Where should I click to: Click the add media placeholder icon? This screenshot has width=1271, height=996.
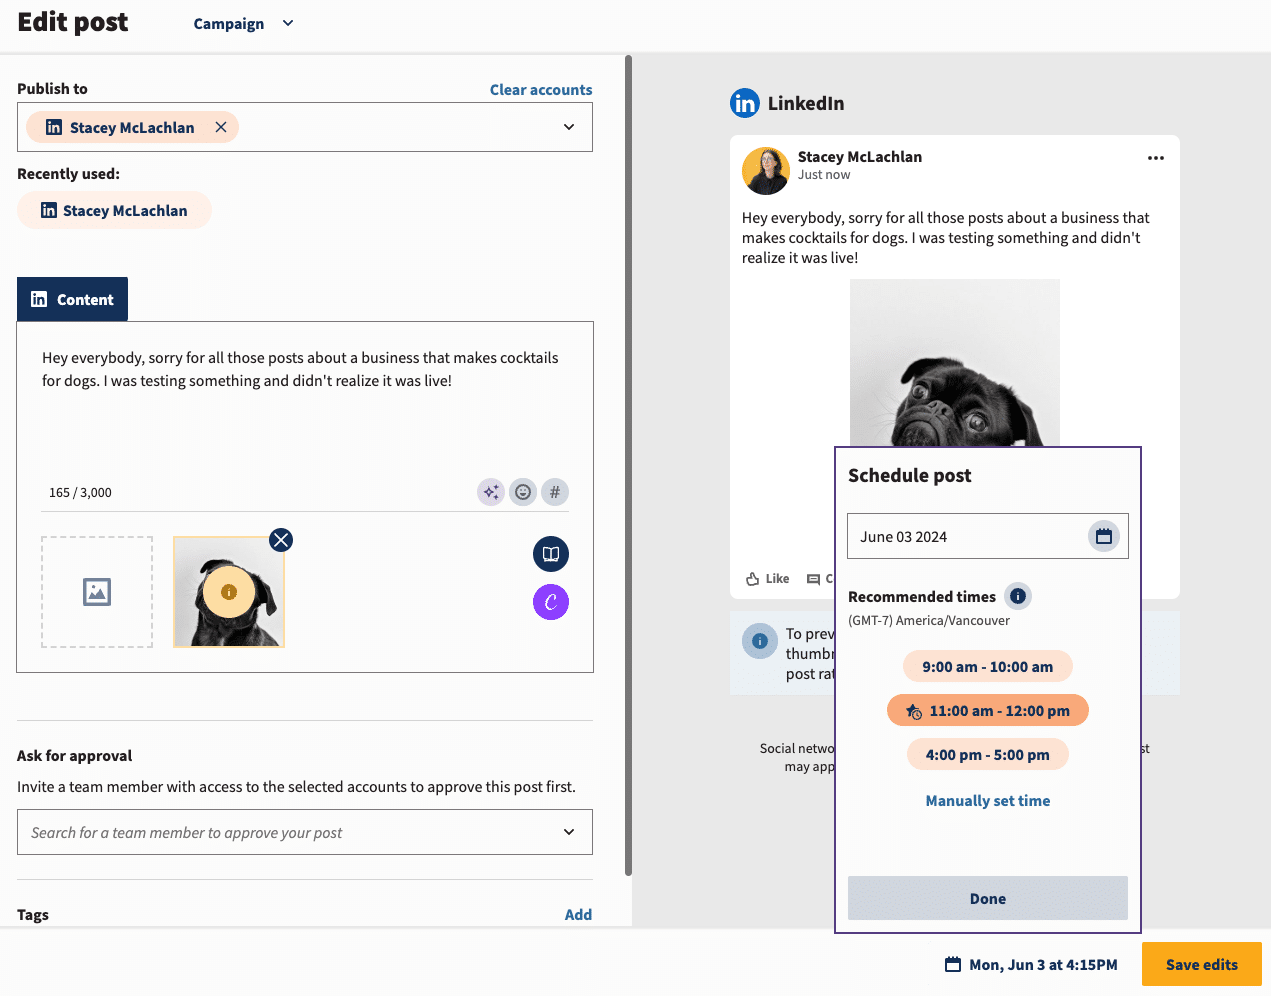point(97,592)
